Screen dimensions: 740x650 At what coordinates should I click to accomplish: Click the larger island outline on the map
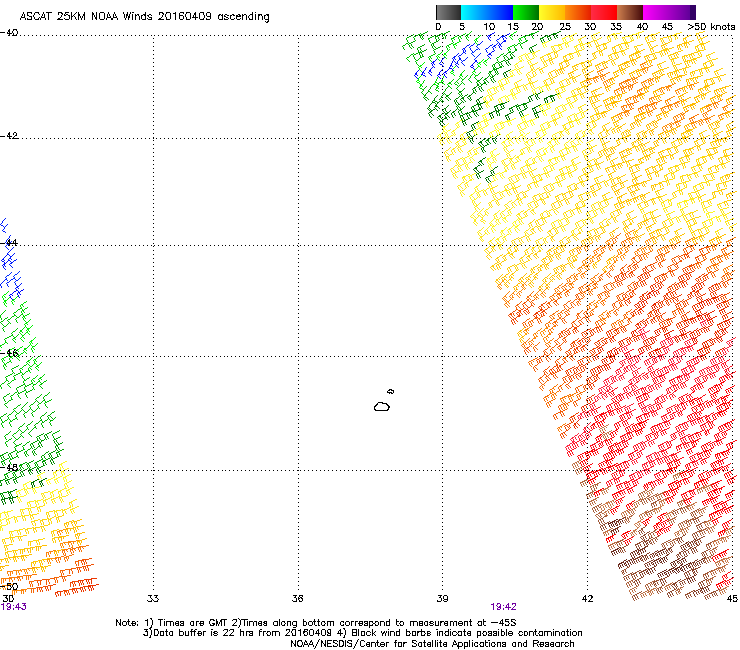point(382,406)
